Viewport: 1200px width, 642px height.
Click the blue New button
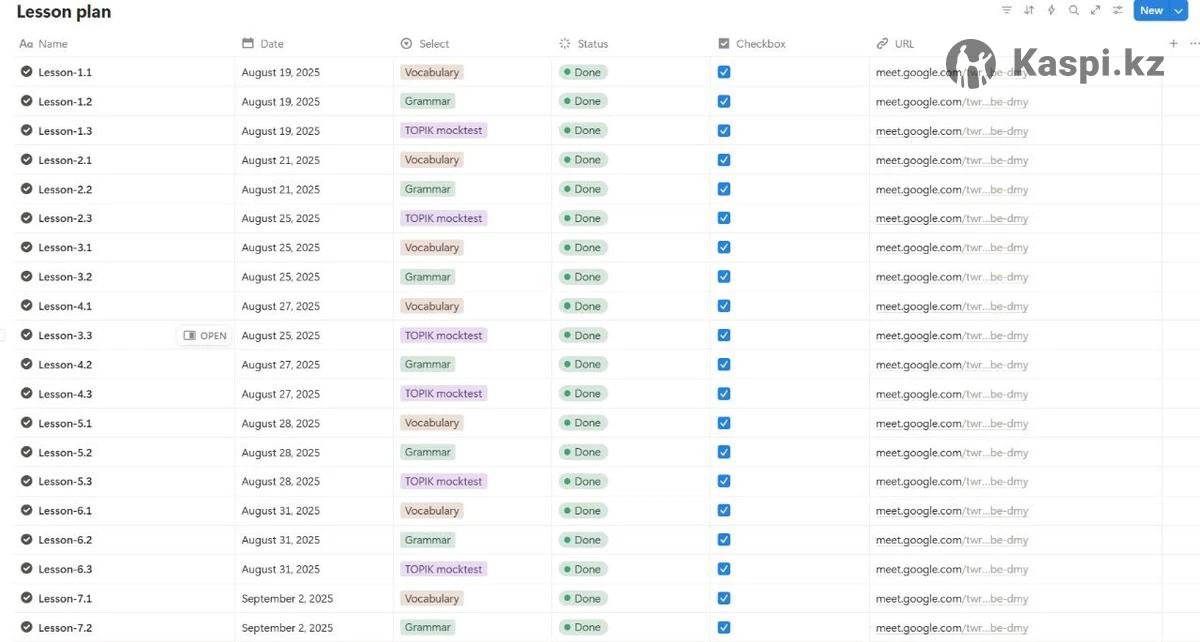(x=1151, y=10)
